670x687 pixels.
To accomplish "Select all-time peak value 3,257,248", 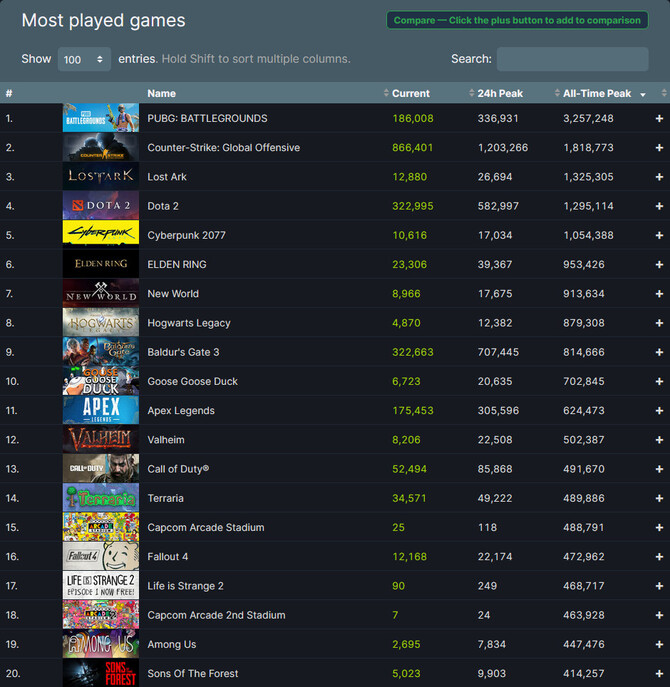I will coord(588,118).
